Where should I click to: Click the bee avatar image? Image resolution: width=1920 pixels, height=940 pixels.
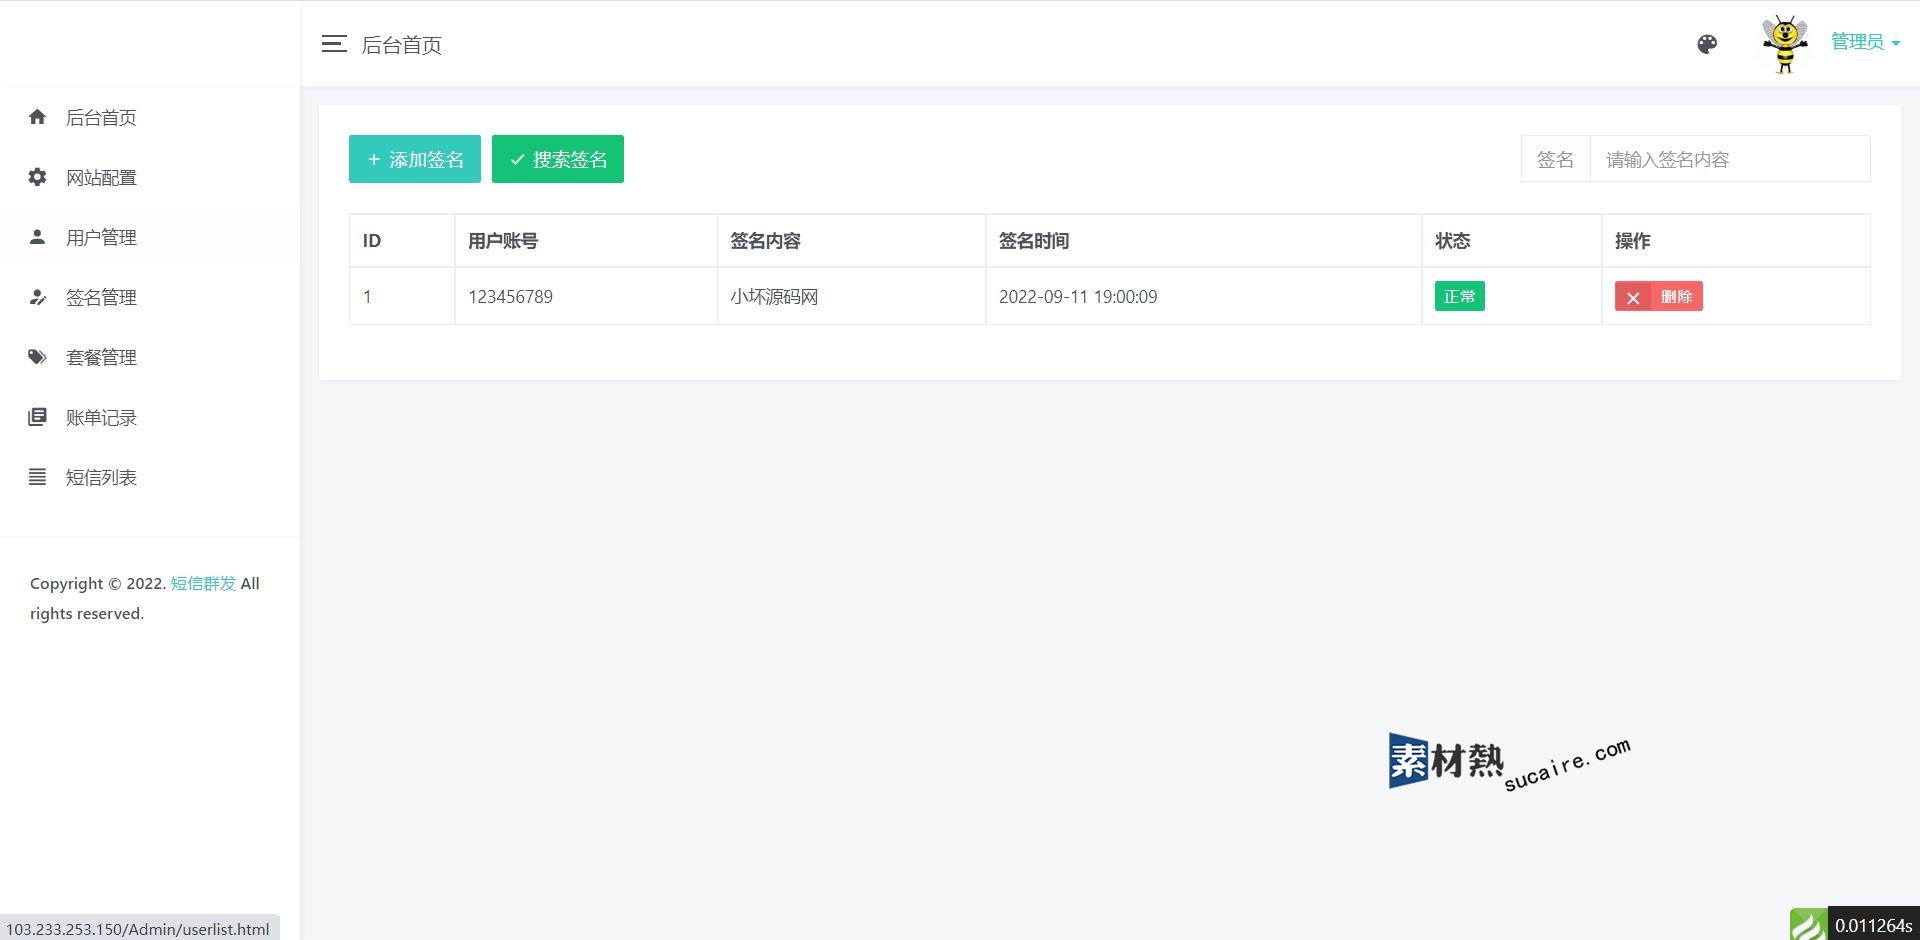pyautogui.click(x=1784, y=44)
